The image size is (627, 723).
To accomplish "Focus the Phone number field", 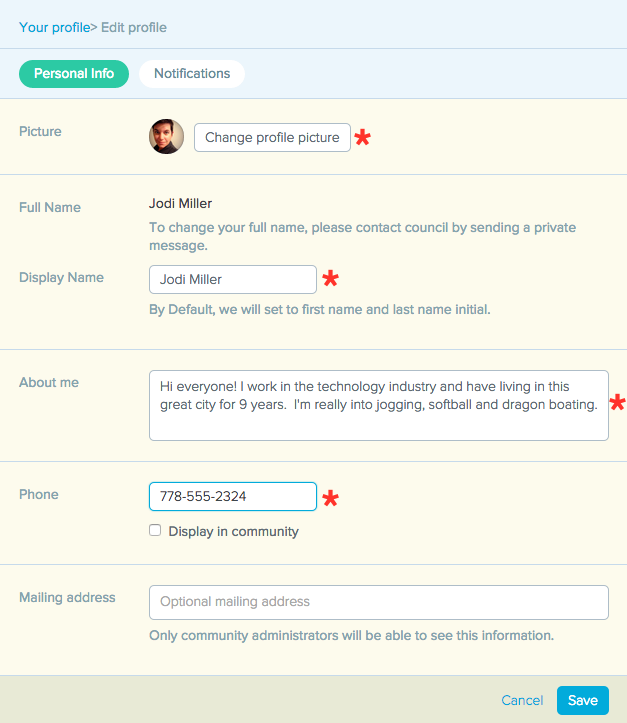I will click(232, 497).
